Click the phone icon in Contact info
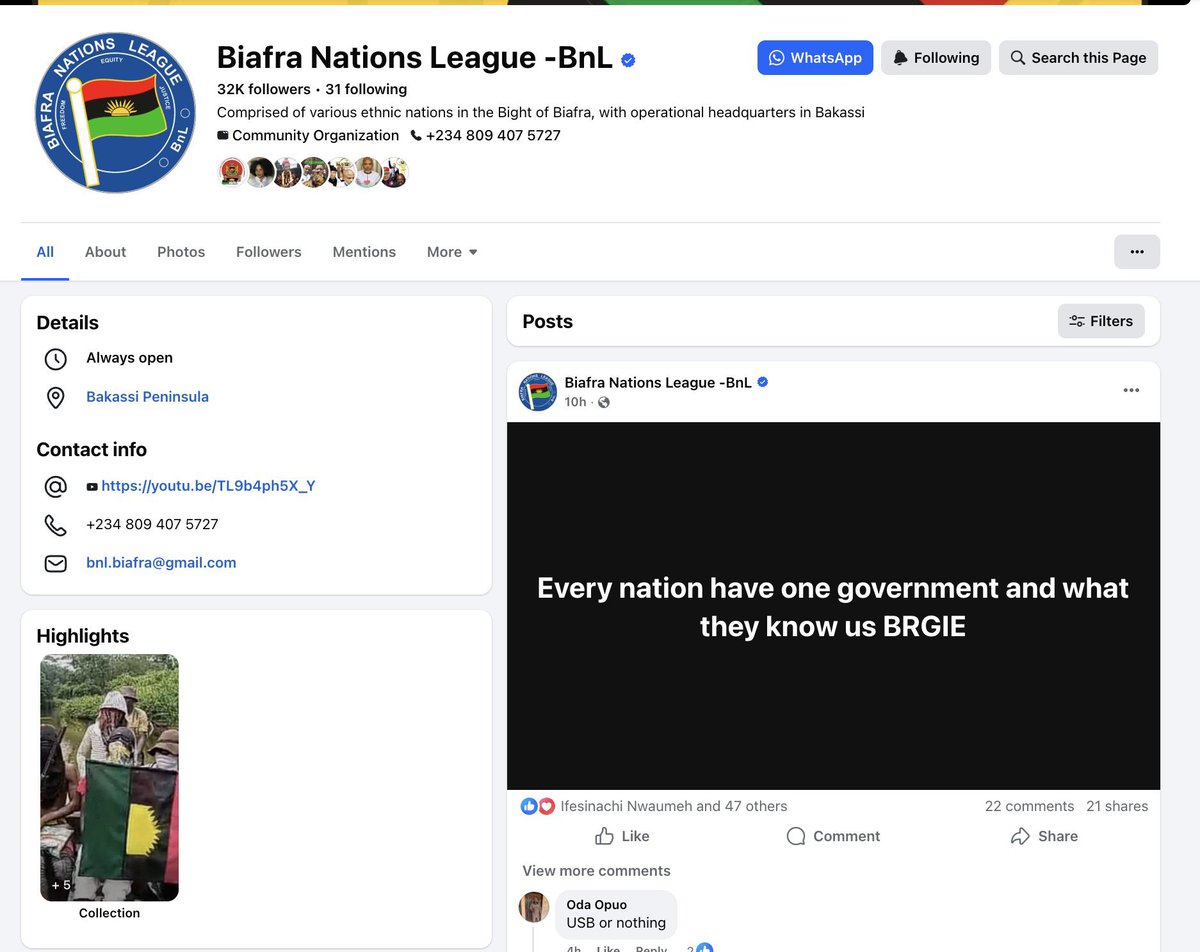This screenshot has height=952, width=1200. click(56, 525)
